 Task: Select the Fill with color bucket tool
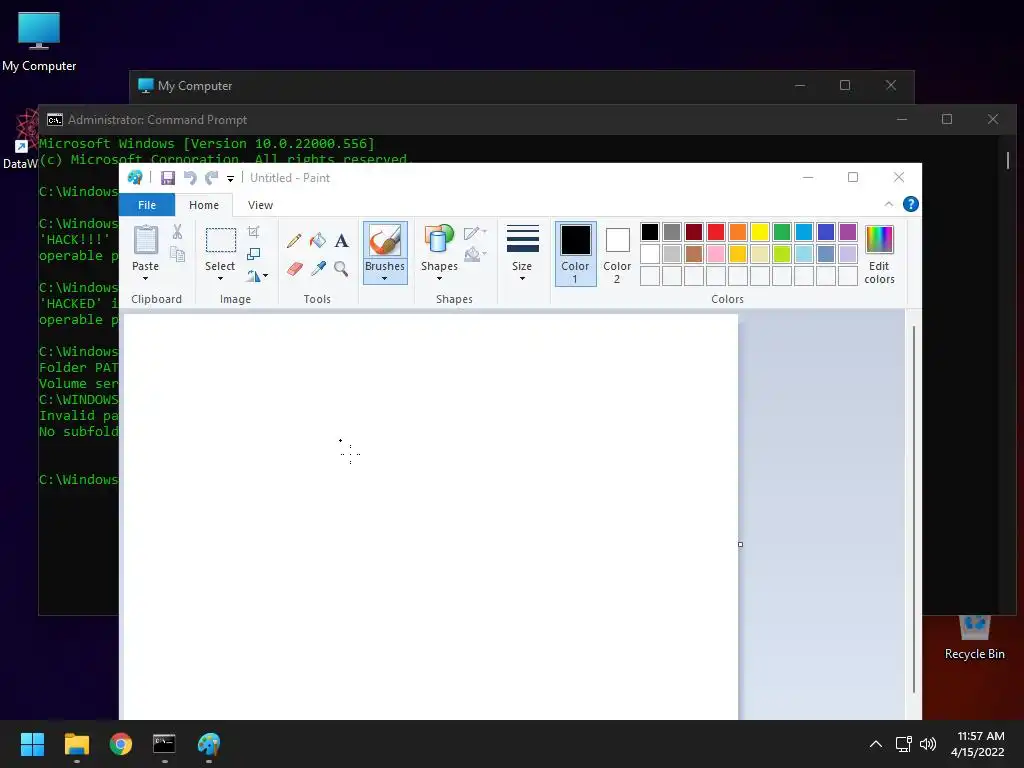(x=318, y=241)
